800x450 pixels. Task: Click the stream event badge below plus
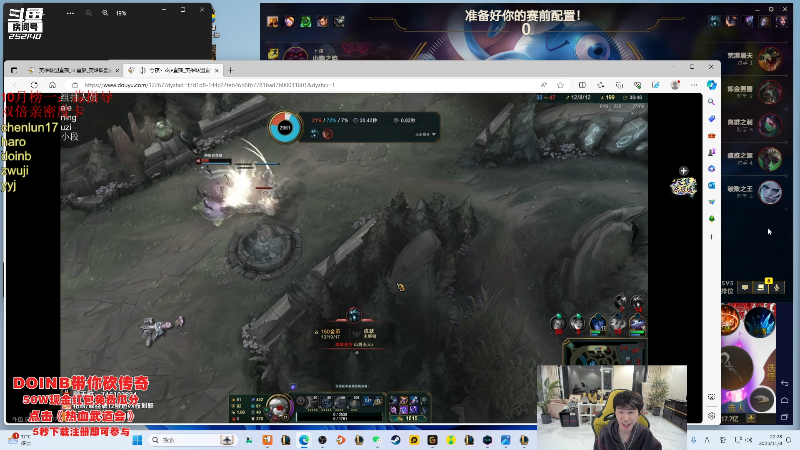click(x=683, y=186)
